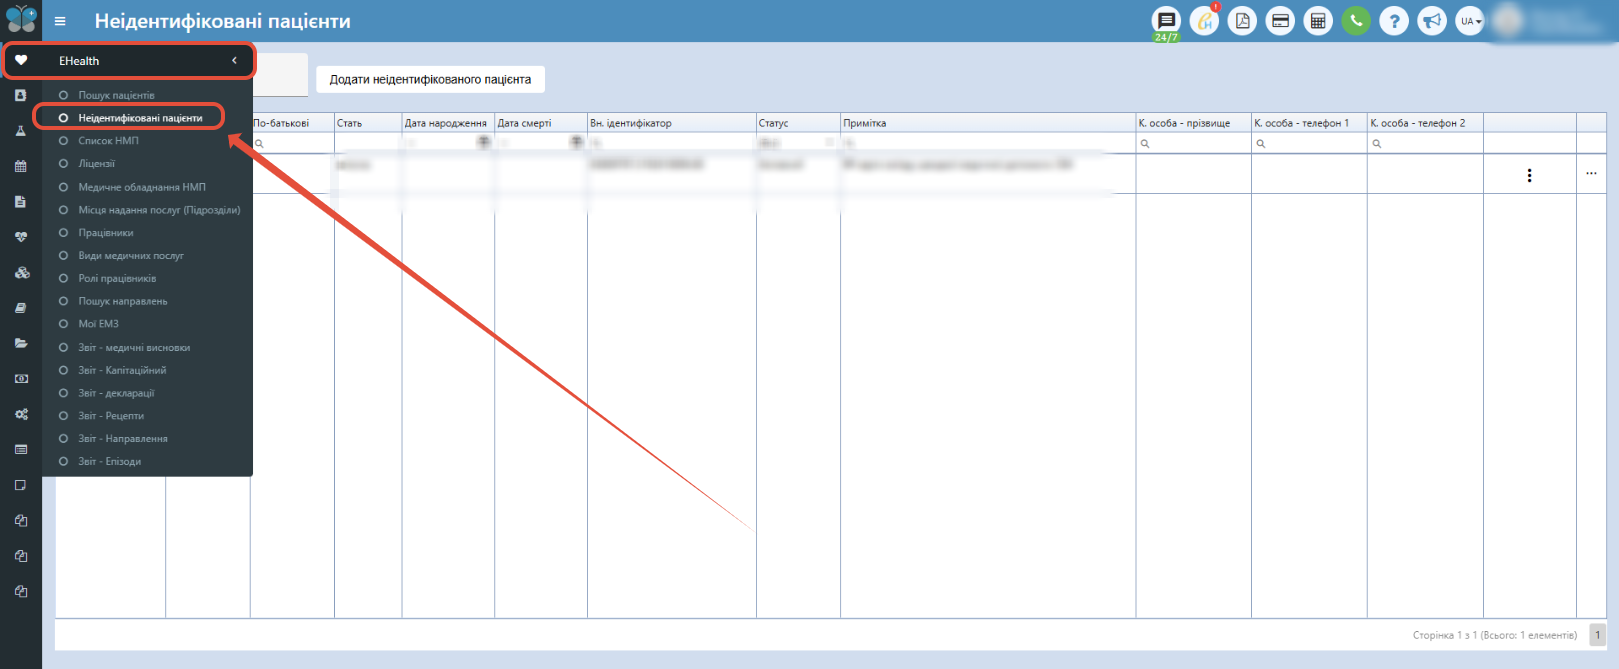Open the heartbeat sidebar icon

(21, 237)
